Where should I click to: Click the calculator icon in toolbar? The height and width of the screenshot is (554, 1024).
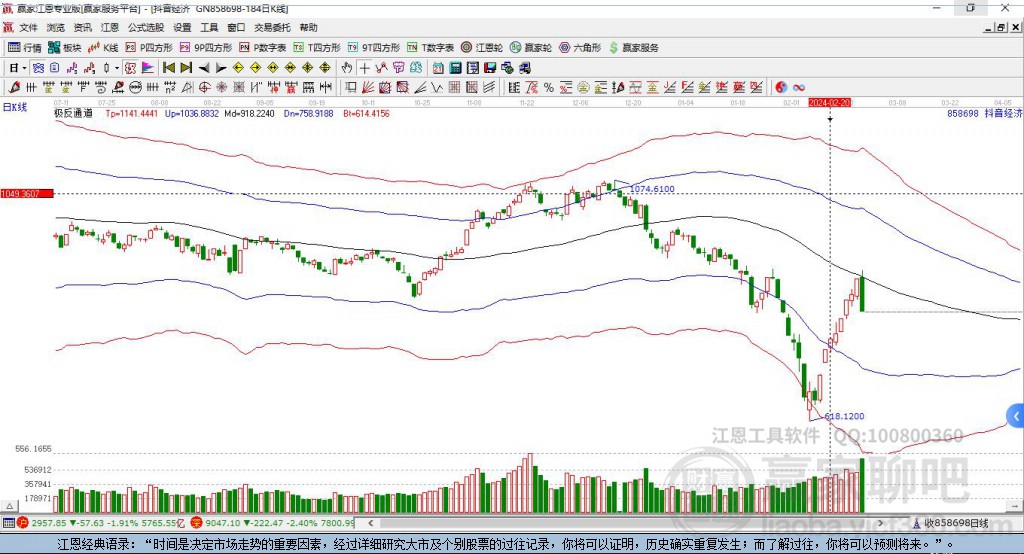(455, 68)
